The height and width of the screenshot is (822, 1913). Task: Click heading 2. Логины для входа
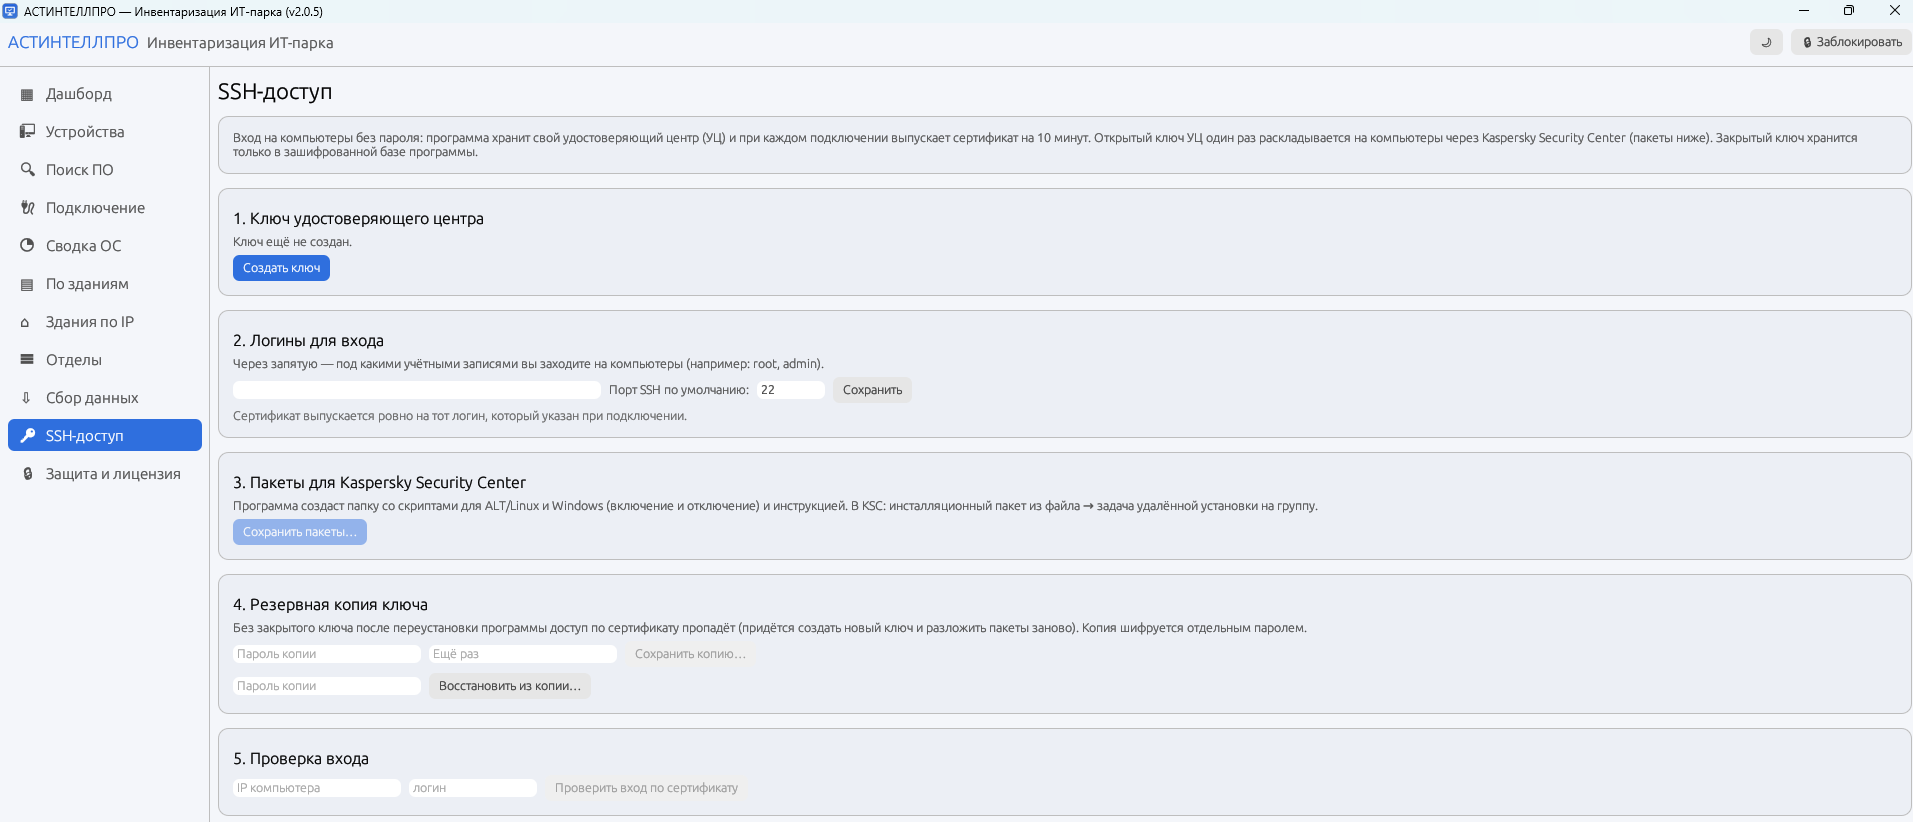(x=308, y=341)
